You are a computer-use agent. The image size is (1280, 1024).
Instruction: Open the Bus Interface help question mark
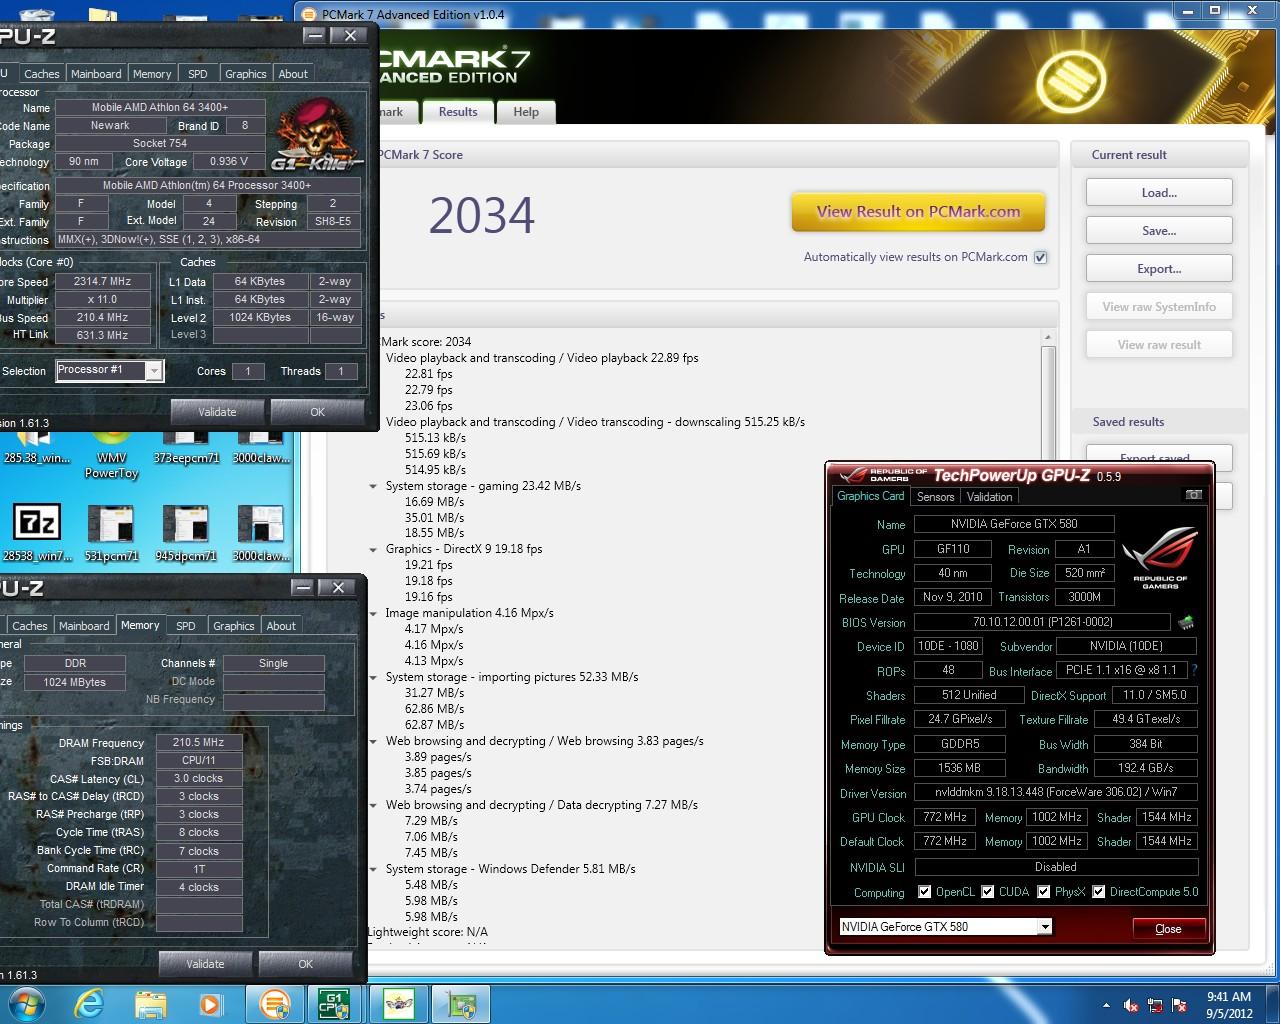(1194, 670)
